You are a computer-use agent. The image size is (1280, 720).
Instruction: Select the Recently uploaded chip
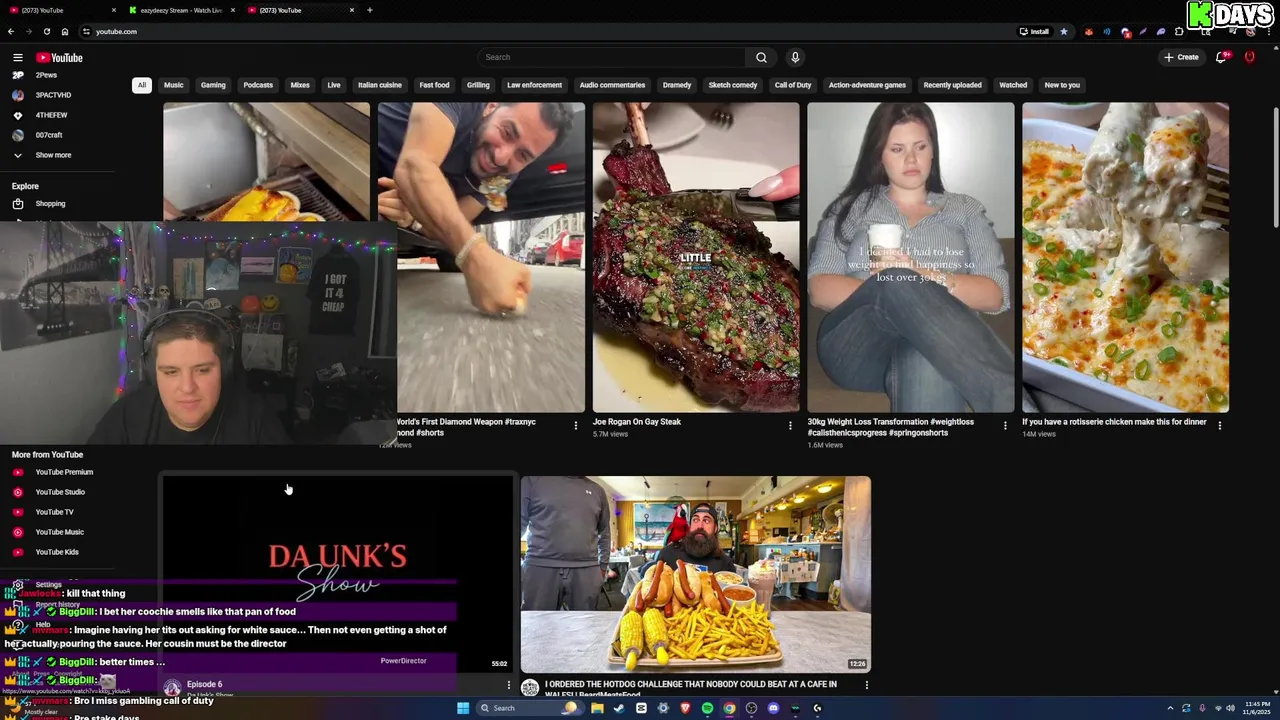pos(952,85)
